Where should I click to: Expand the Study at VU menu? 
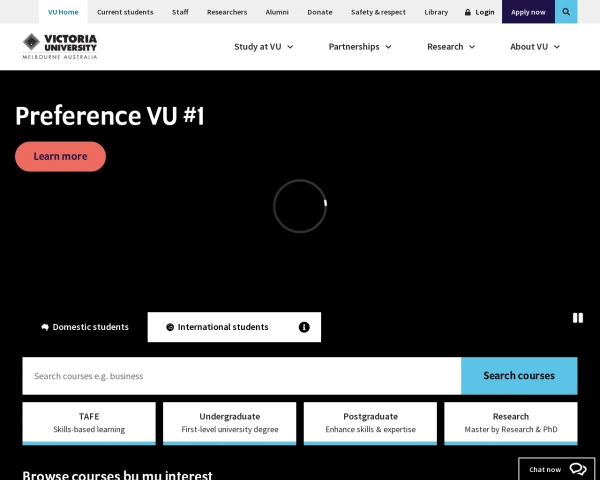pos(264,47)
